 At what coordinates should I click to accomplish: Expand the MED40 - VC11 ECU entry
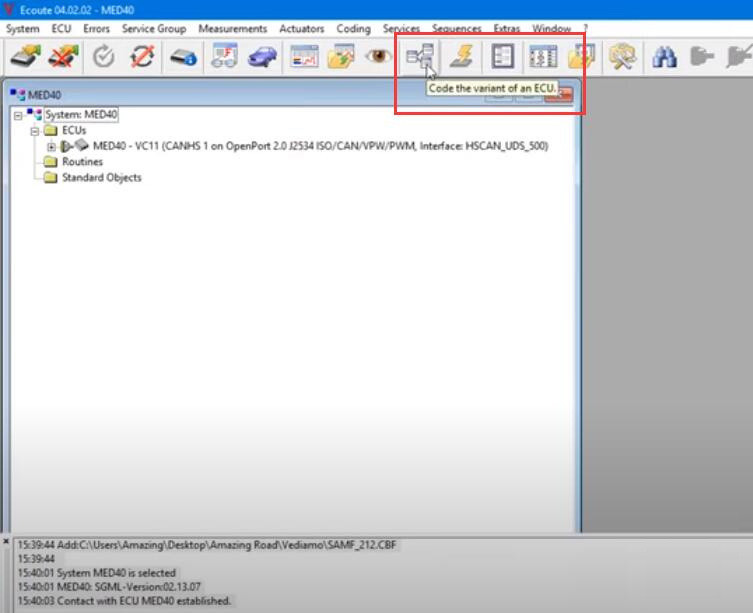[51, 146]
